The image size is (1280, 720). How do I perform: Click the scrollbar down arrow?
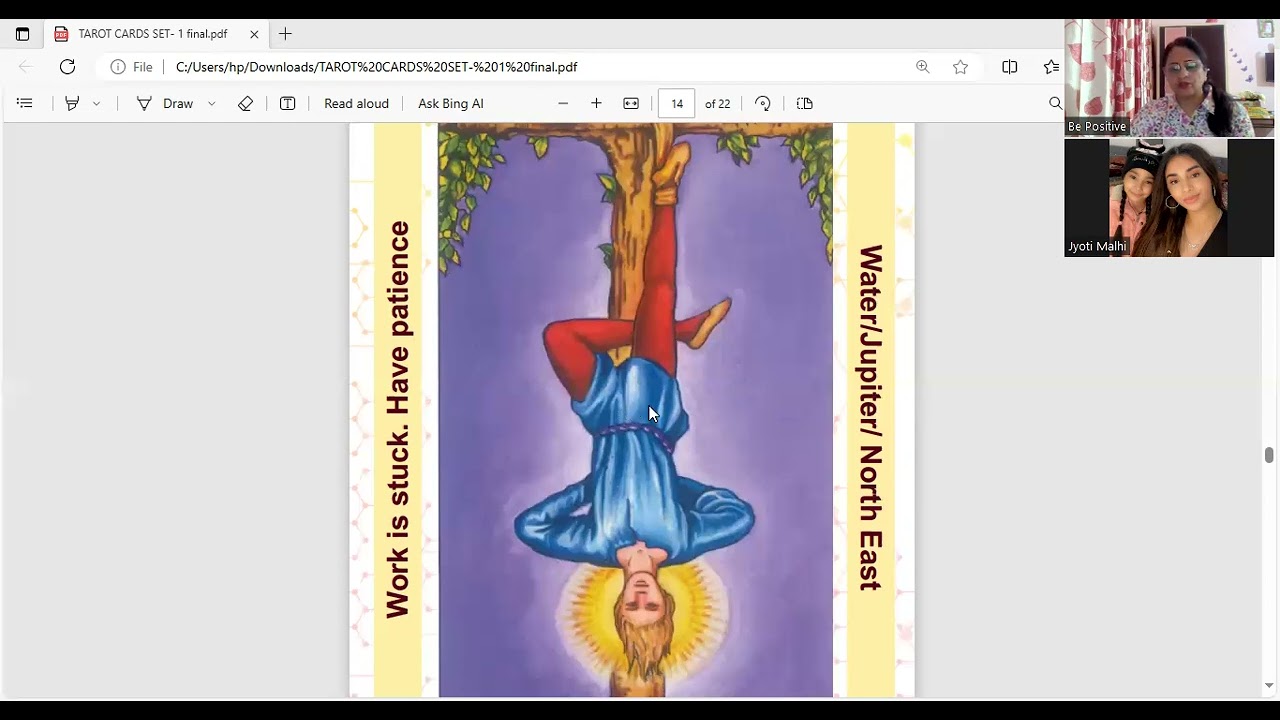[x=1269, y=686]
